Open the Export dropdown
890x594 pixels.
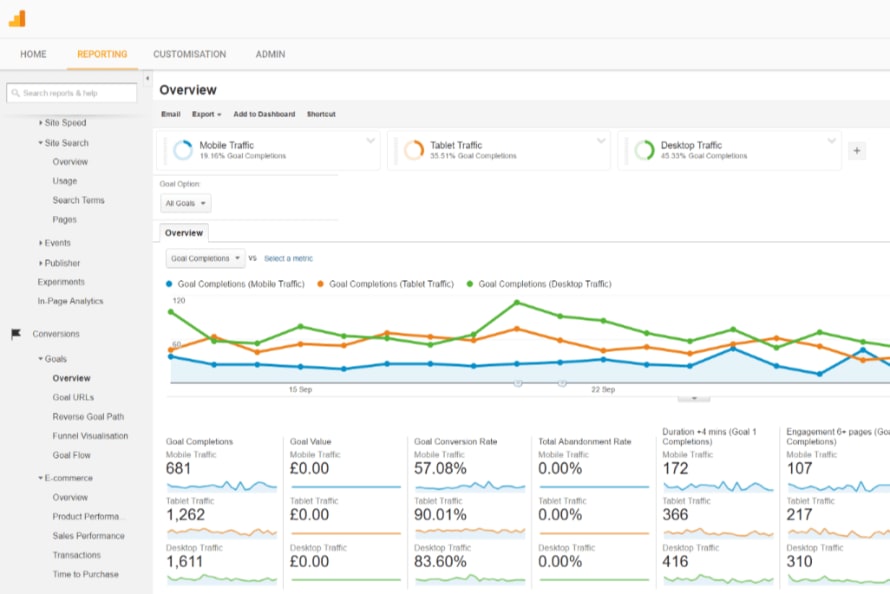point(206,115)
